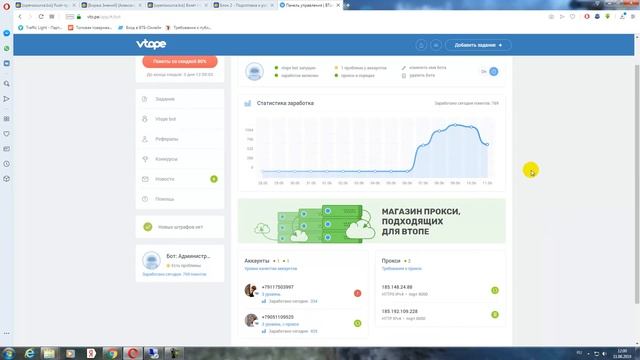This screenshot has height=360, width=640.
Task: Click the delete bot trash icon
Action: pyautogui.click(x=404, y=76)
